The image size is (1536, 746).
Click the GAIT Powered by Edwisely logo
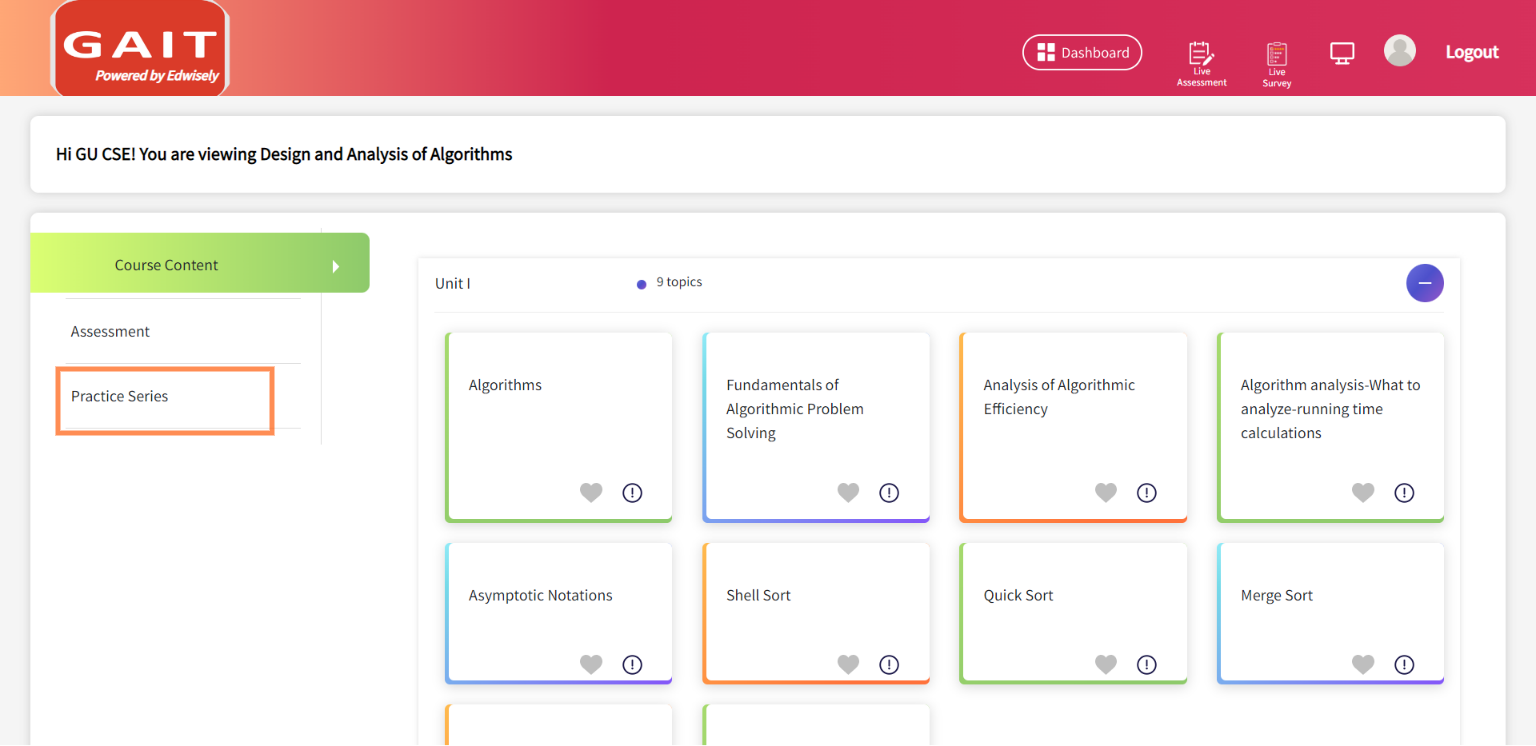pos(140,48)
